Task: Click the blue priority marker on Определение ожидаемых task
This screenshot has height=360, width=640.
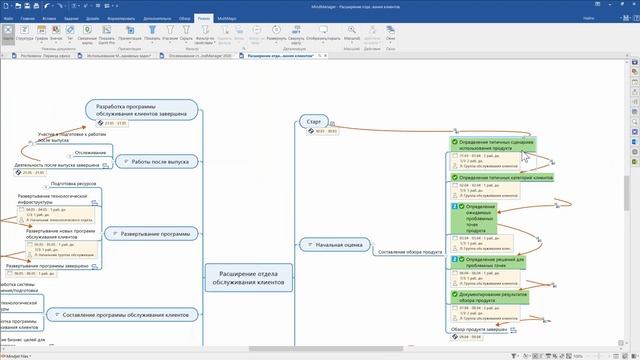Action: [x=455, y=207]
